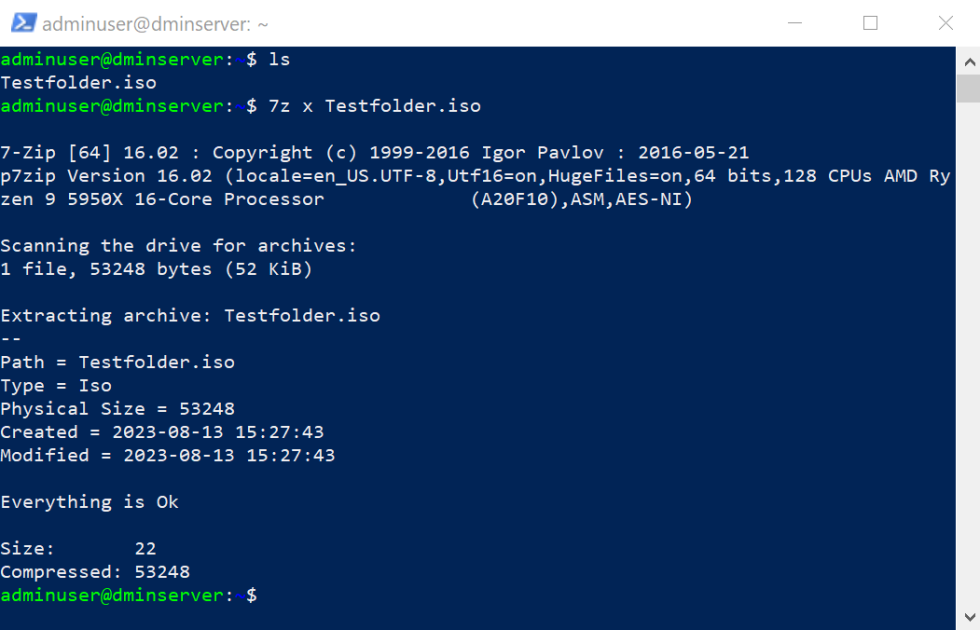Click the scrollbar thumb near the top
This screenshot has height=630, width=980.
tap(968, 90)
